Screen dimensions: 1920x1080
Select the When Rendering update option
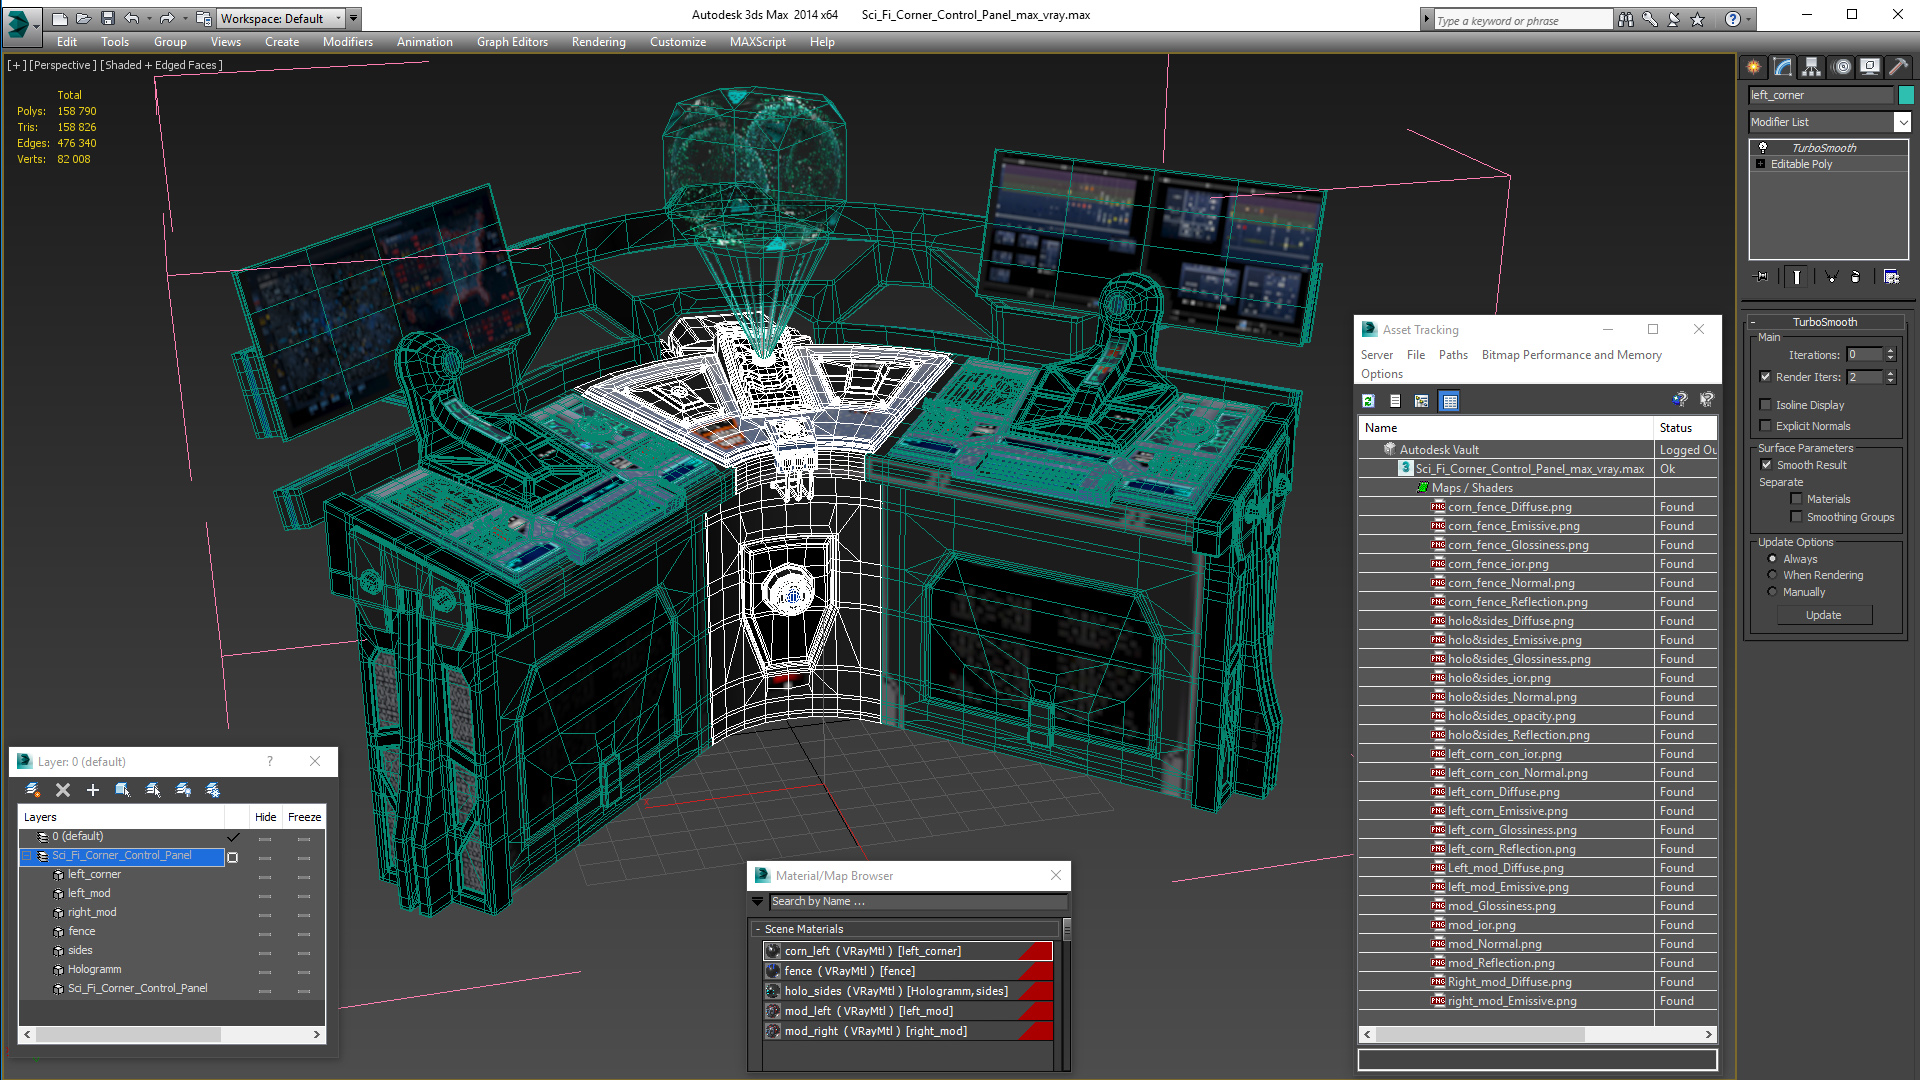(1773, 575)
